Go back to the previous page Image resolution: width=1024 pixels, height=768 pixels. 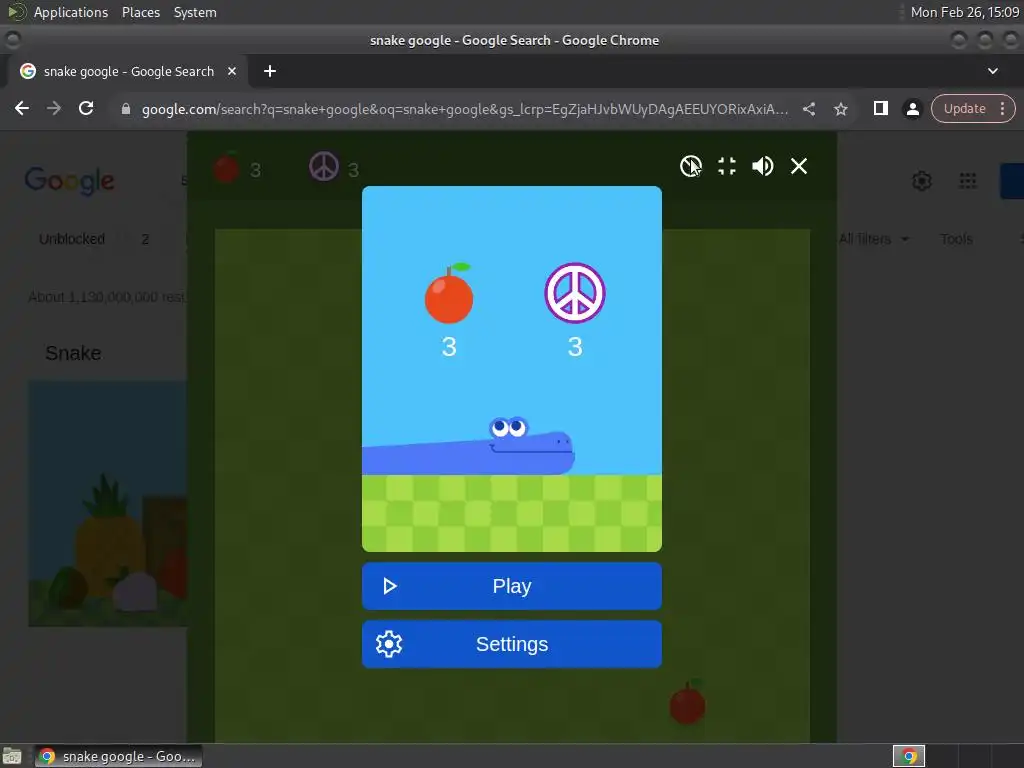click(22, 108)
